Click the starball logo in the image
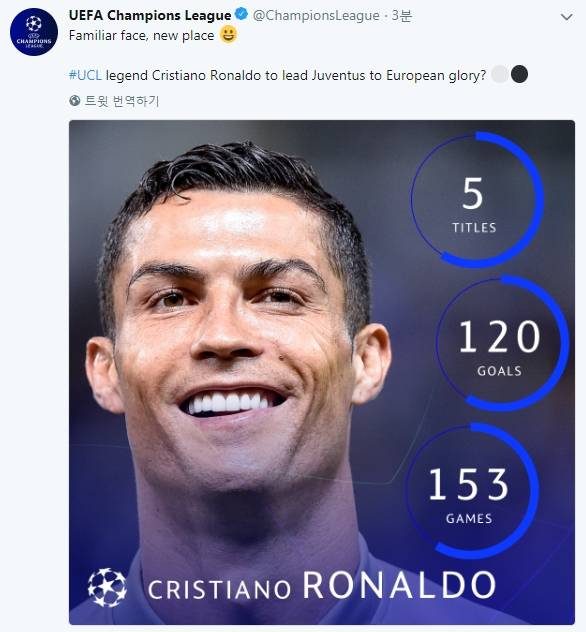This screenshot has height=632, width=586. click(107, 587)
